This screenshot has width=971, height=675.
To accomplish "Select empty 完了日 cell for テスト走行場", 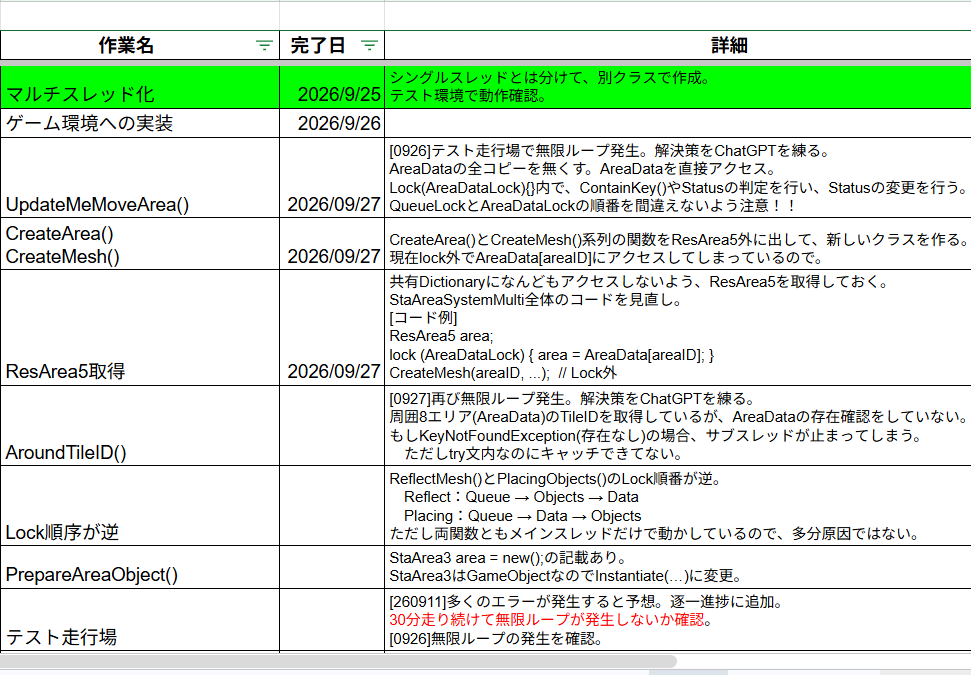I will 332,620.
